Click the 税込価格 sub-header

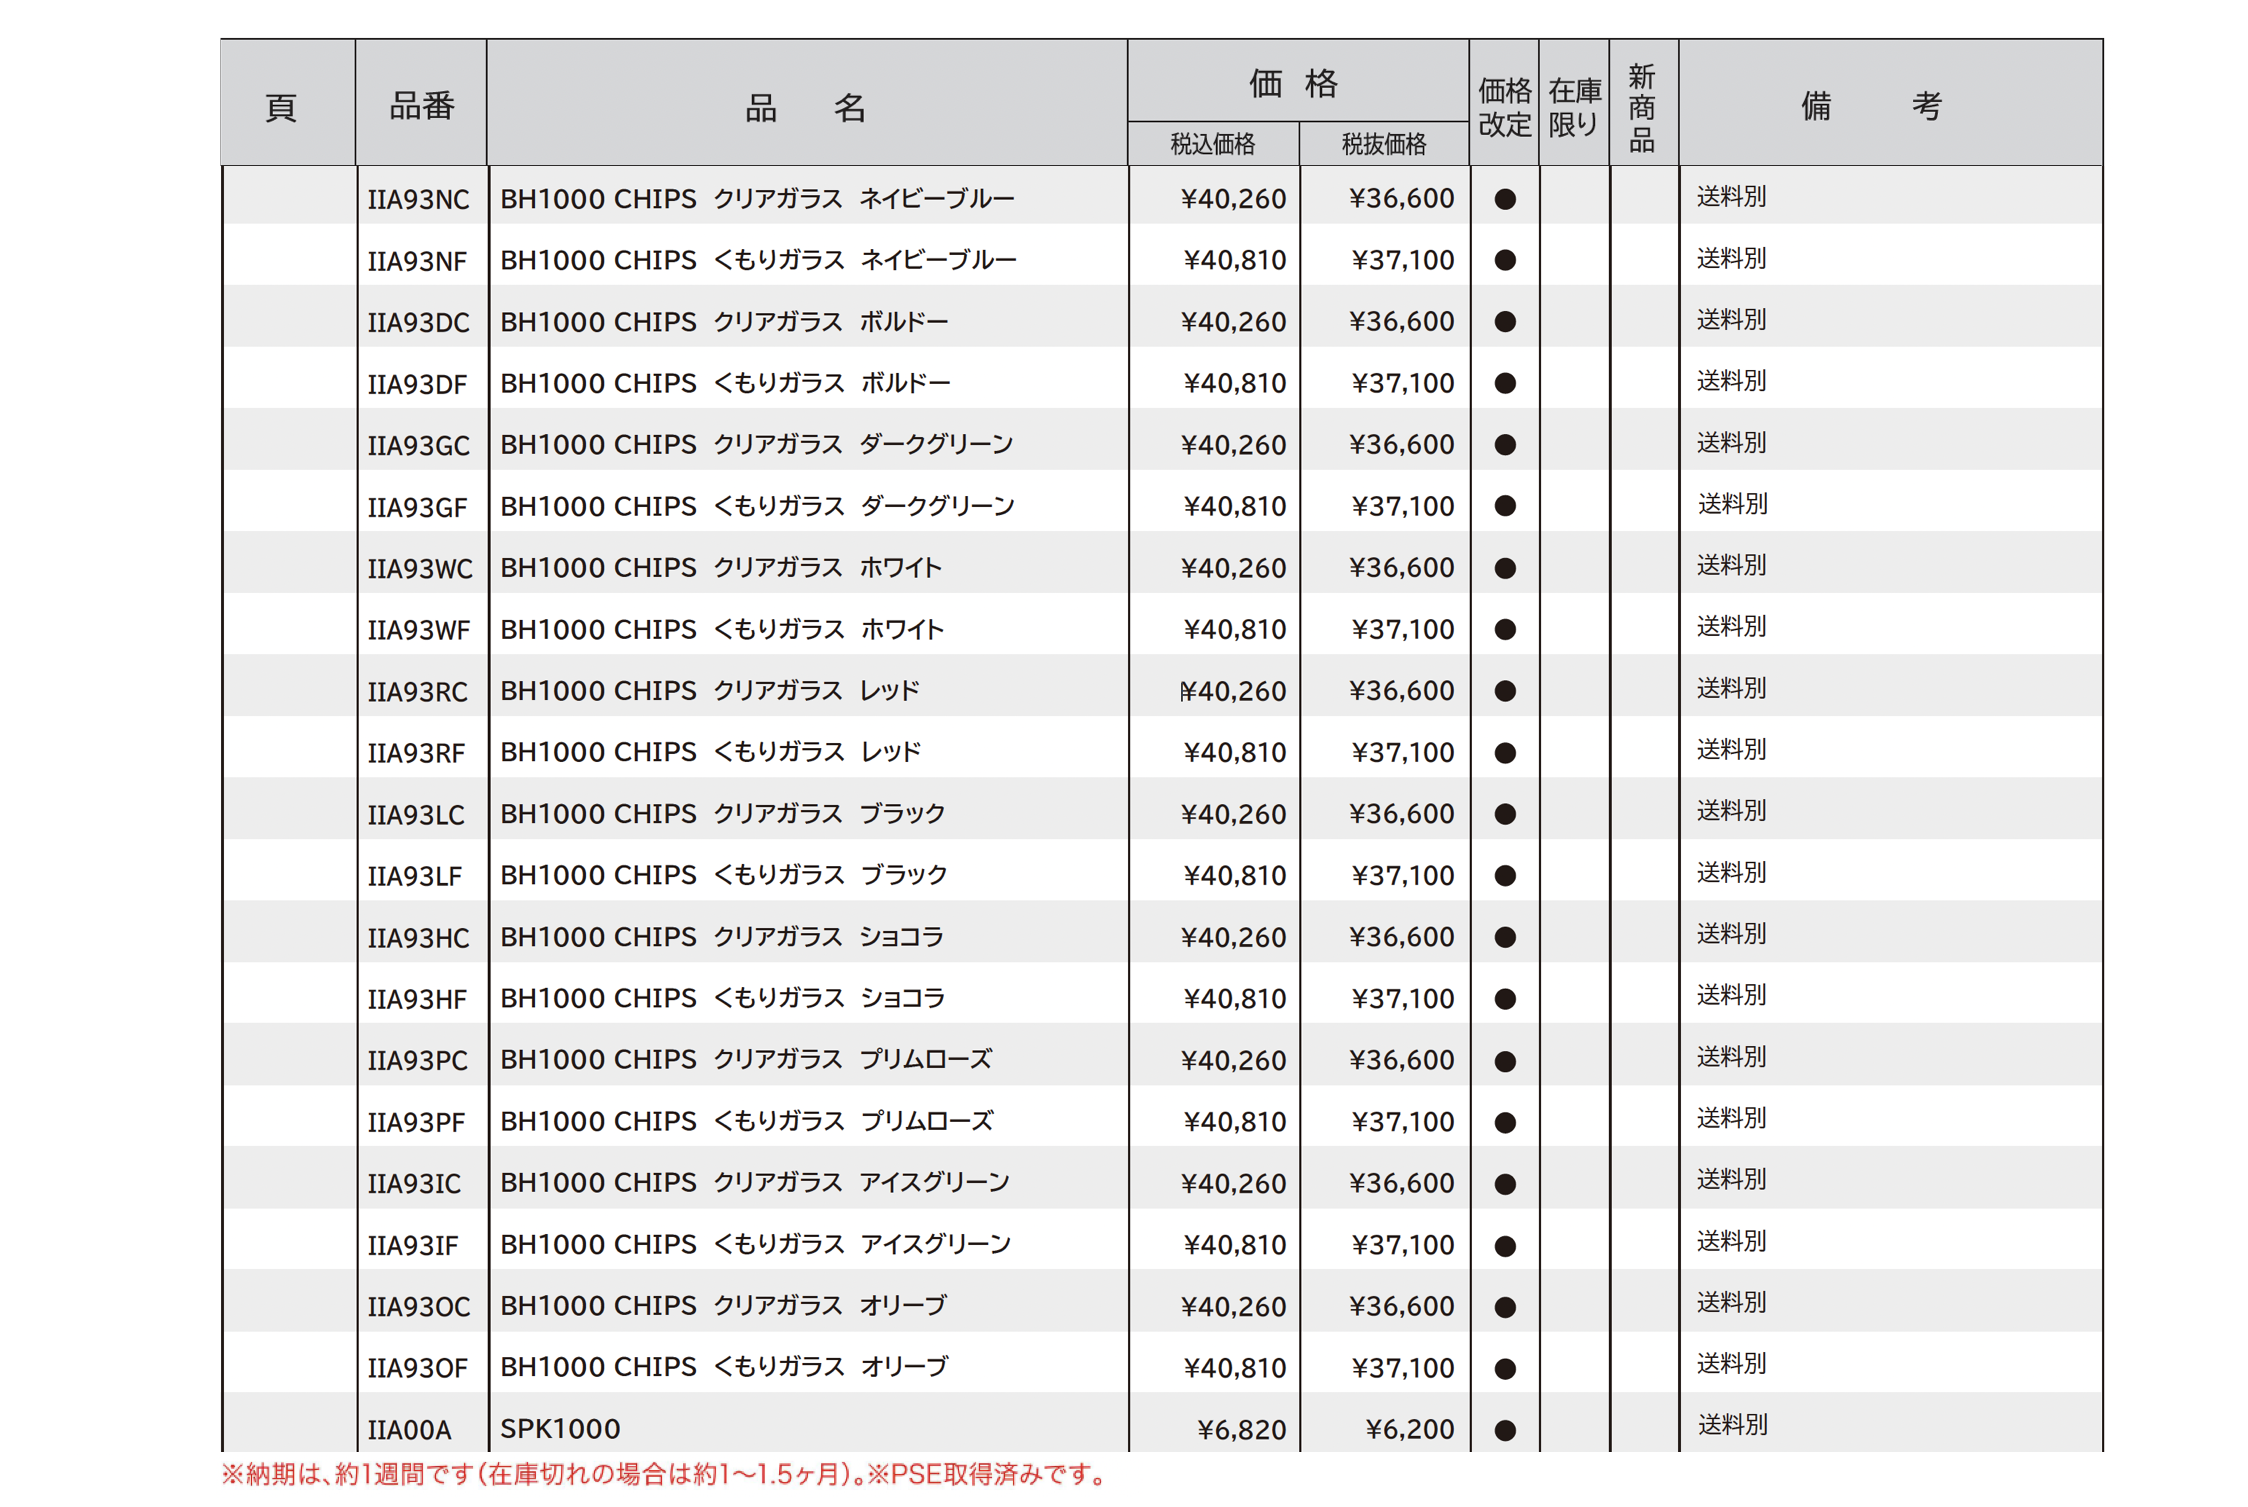pos(1212,145)
